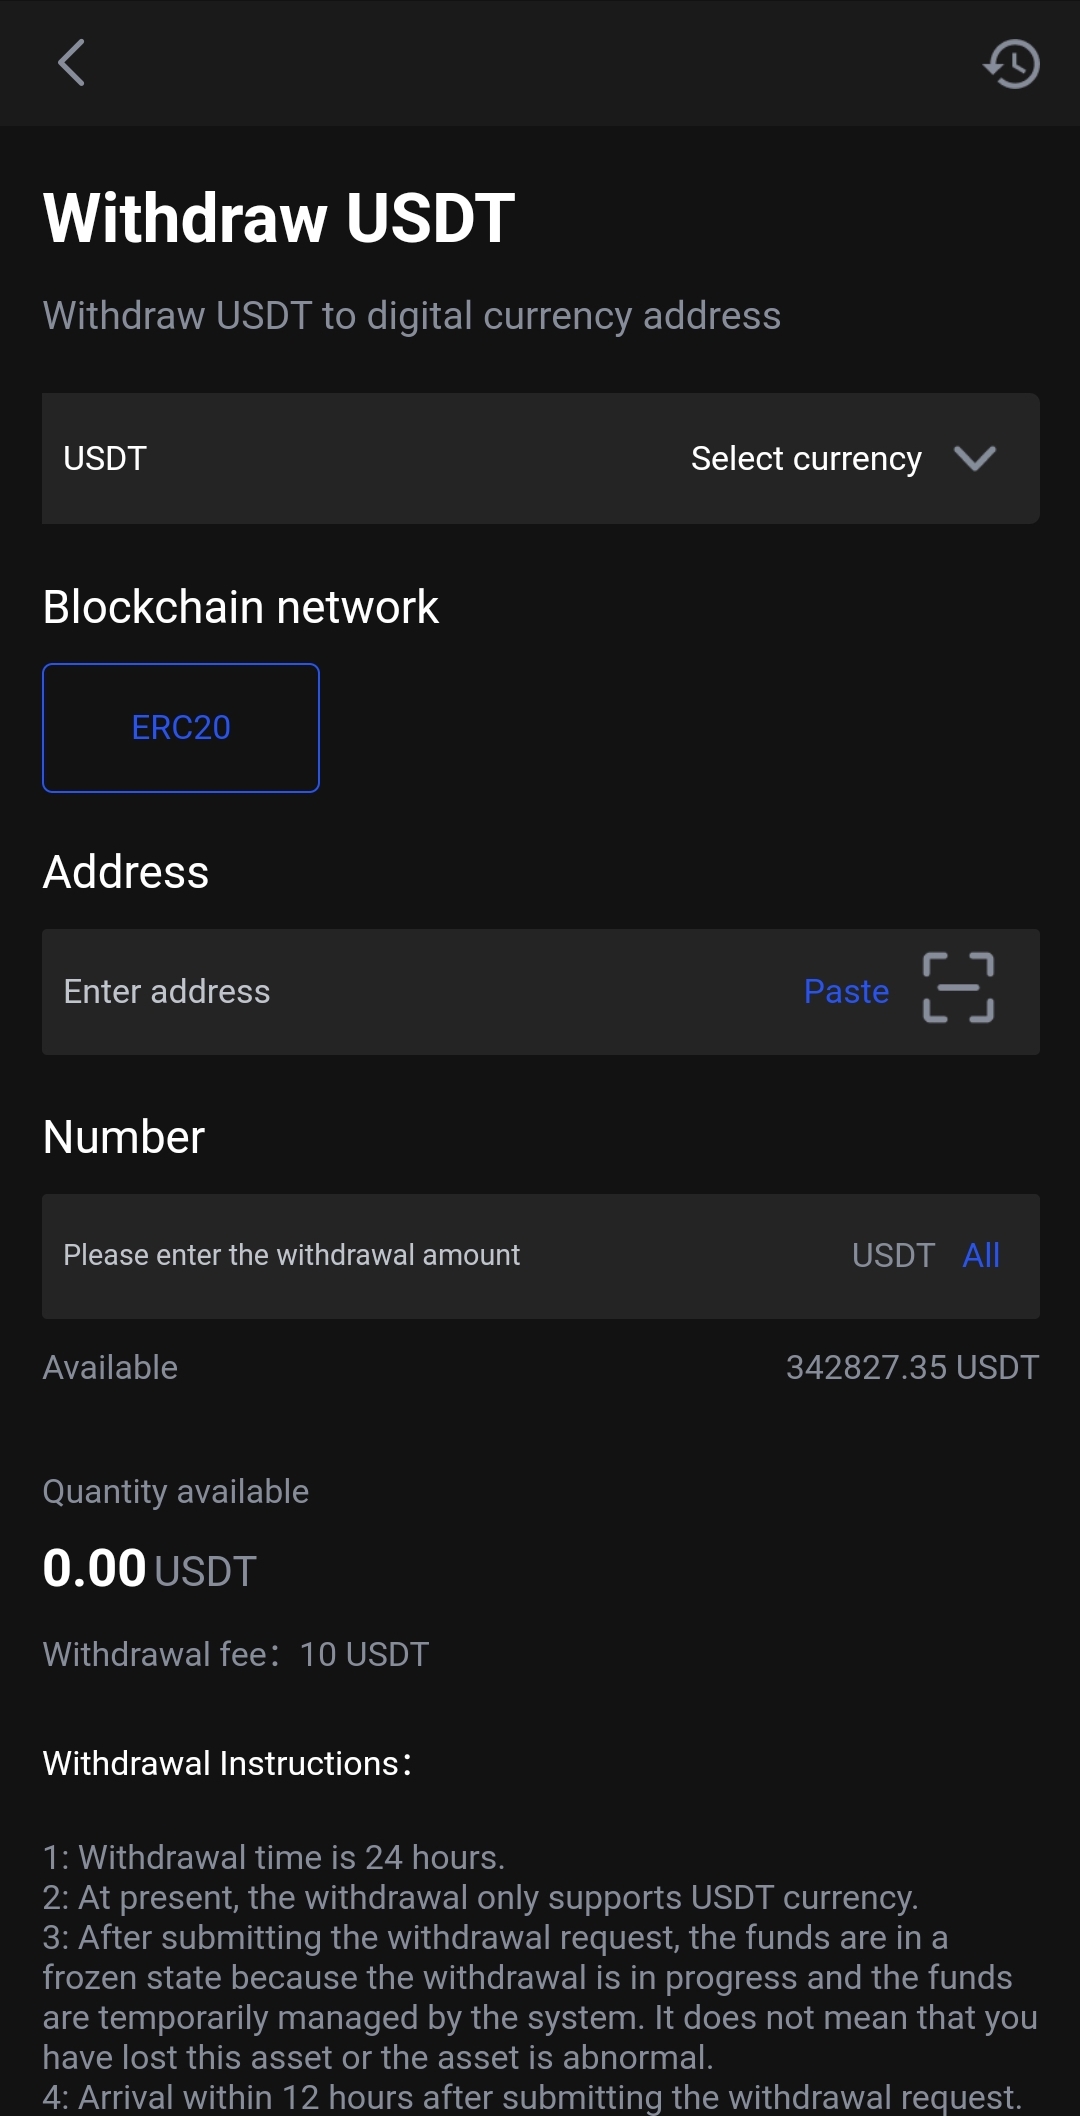The height and width of the screenshot is (2116, 1080).
Task: Tap the Address section heading
Action: pyautogui.click(x=126, y=872)
